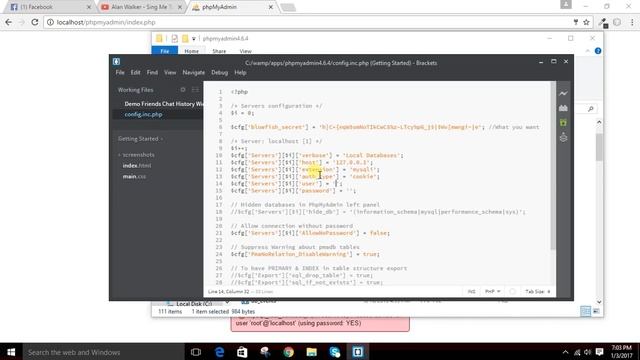The height and width of the screenshot is (360, 640).
Task: Open the File menu in Brackets
Action: (120, 73)
